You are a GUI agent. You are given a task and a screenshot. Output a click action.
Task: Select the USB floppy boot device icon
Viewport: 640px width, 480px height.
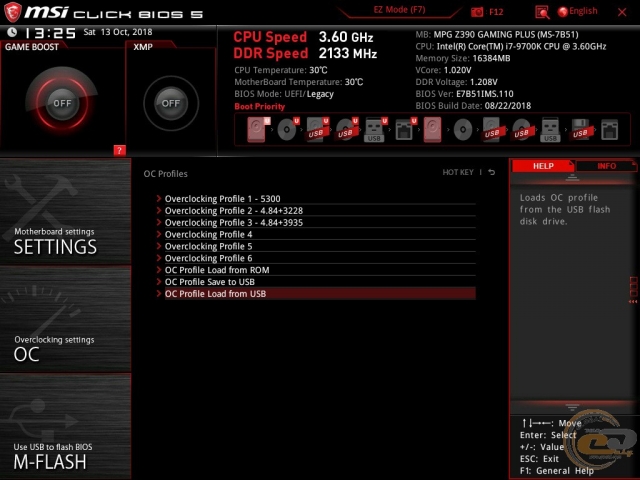580,129
